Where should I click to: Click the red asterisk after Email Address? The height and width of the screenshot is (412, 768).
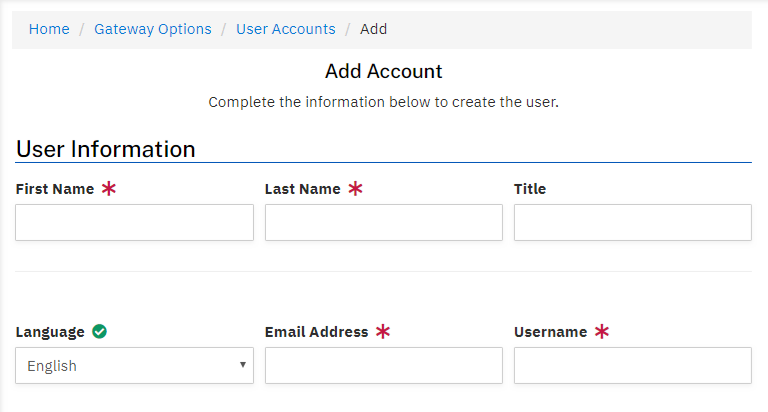pyautogui.click(x=383, y=332)
